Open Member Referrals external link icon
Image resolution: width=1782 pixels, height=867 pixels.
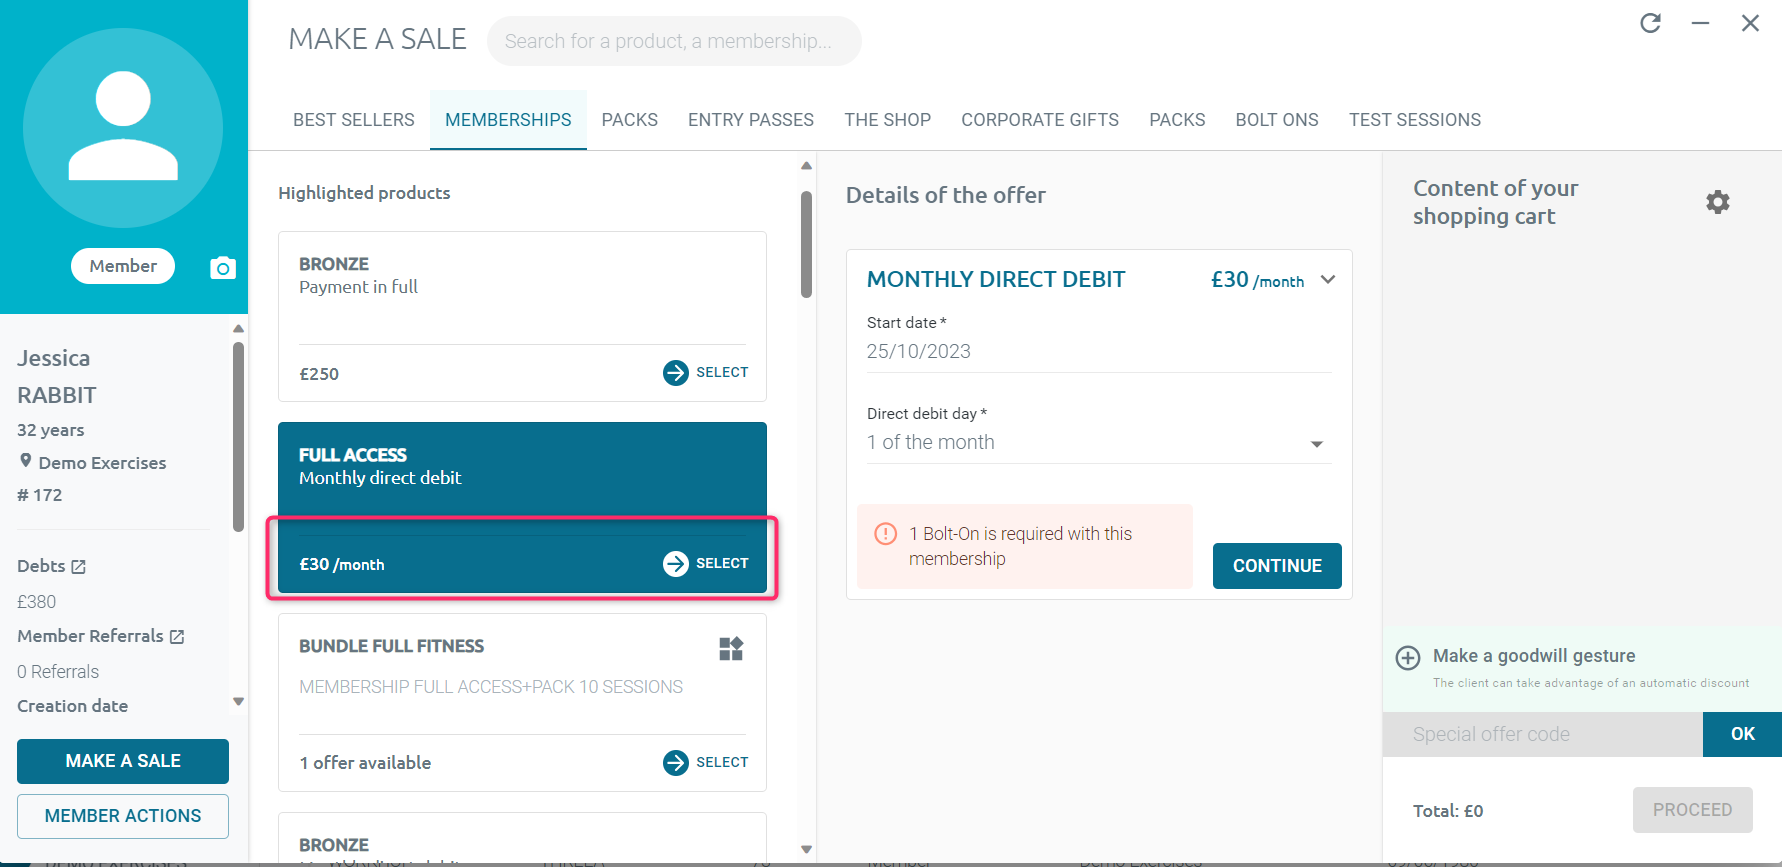coord(177,637)
